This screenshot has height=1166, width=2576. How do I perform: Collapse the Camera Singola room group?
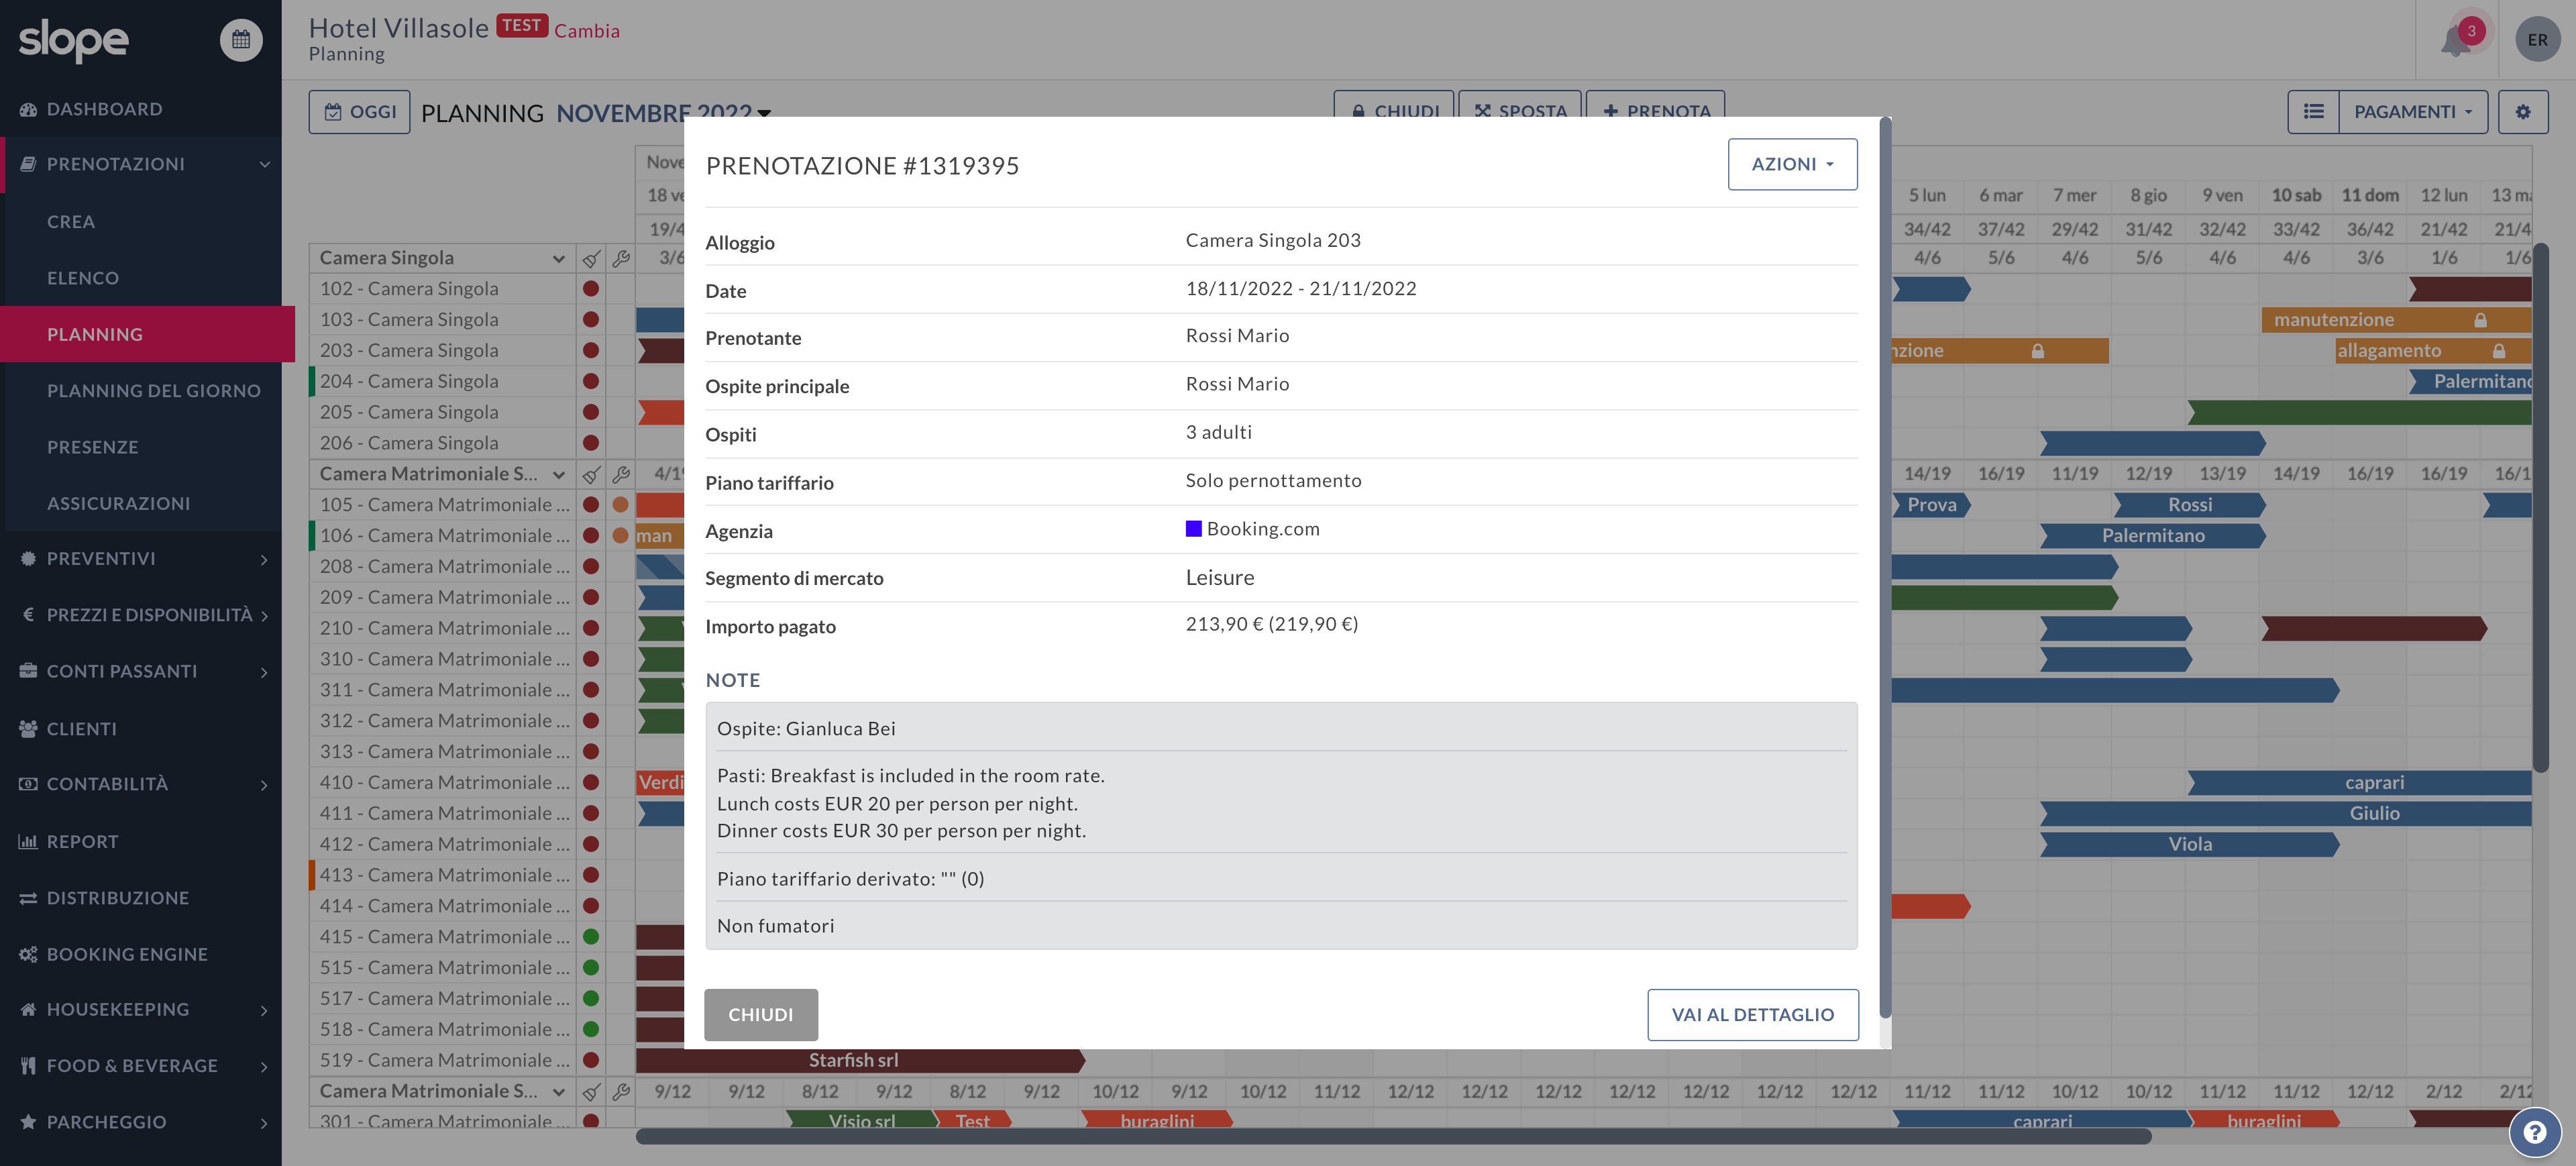click(x=558, y=258)
